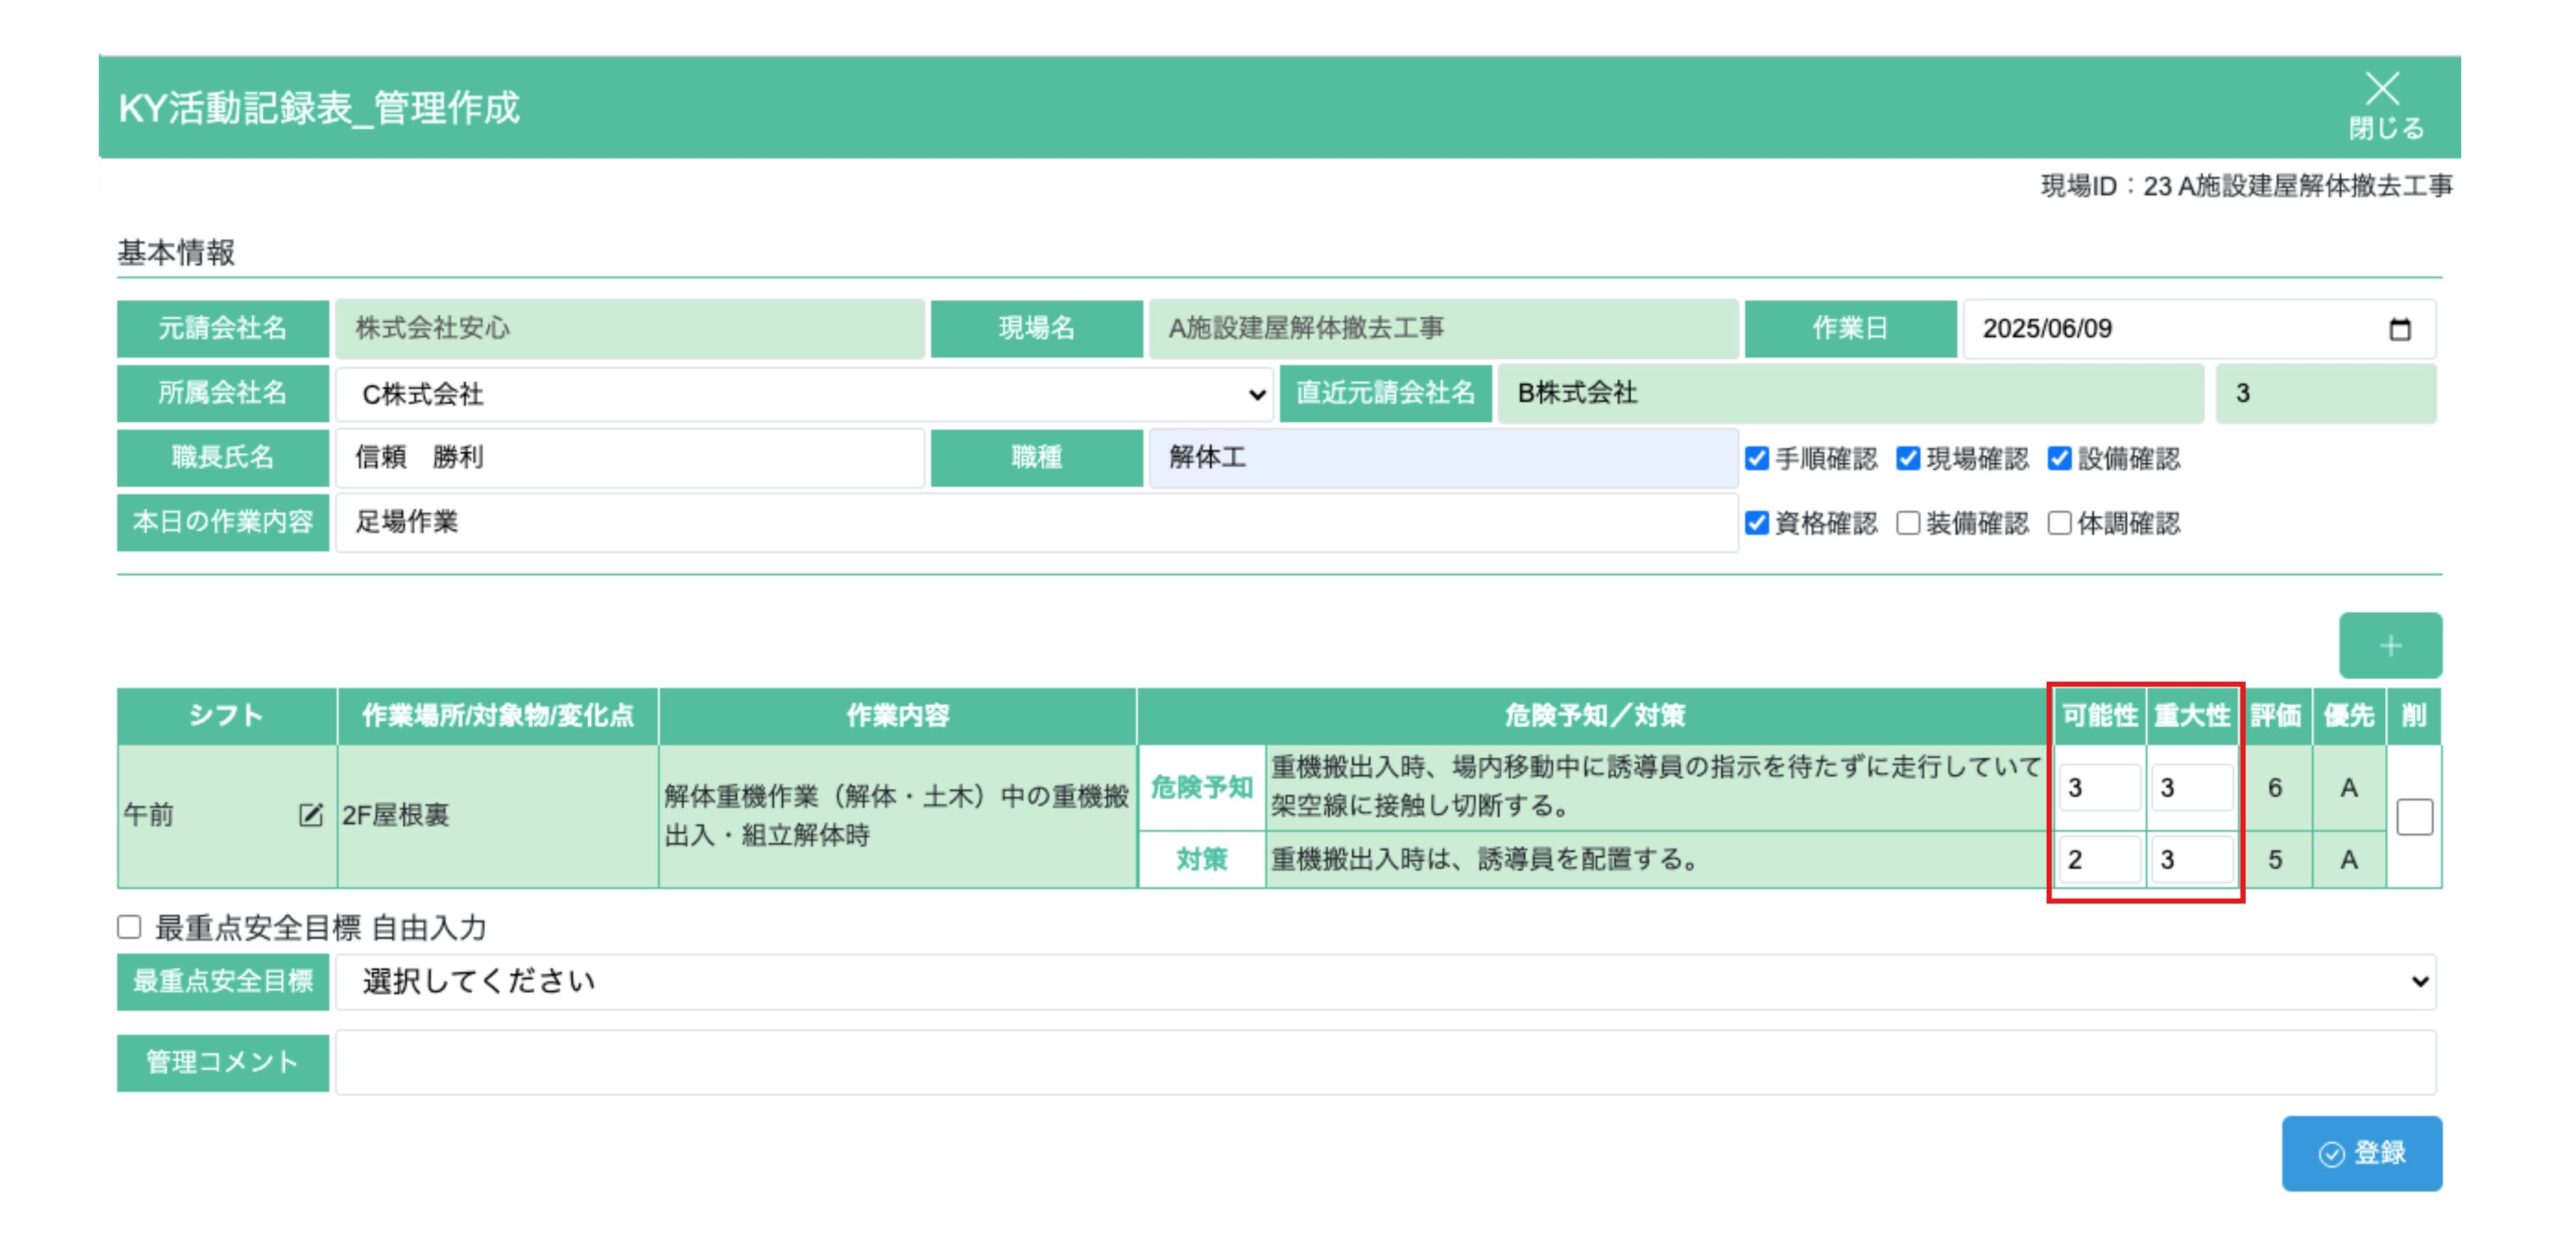The height and width of the screenshot is (1234, 2560).
Task: Click the 本日の作業内容 field with 足場作業
Action: (x=1036, y=522)
